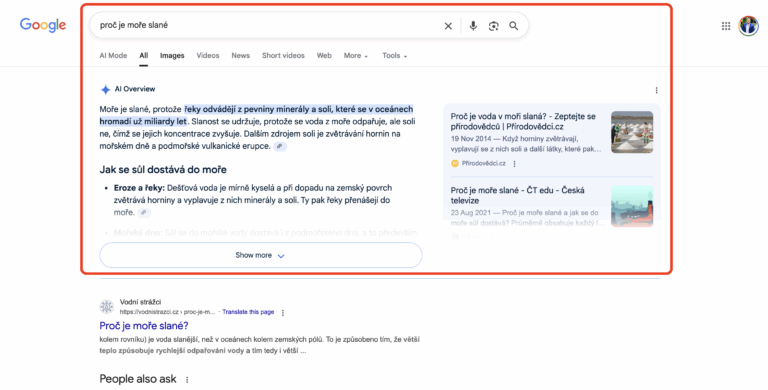Click the Vodní strážci site name
This screenshot has height=390, width=768.
(x=140, y=302)
